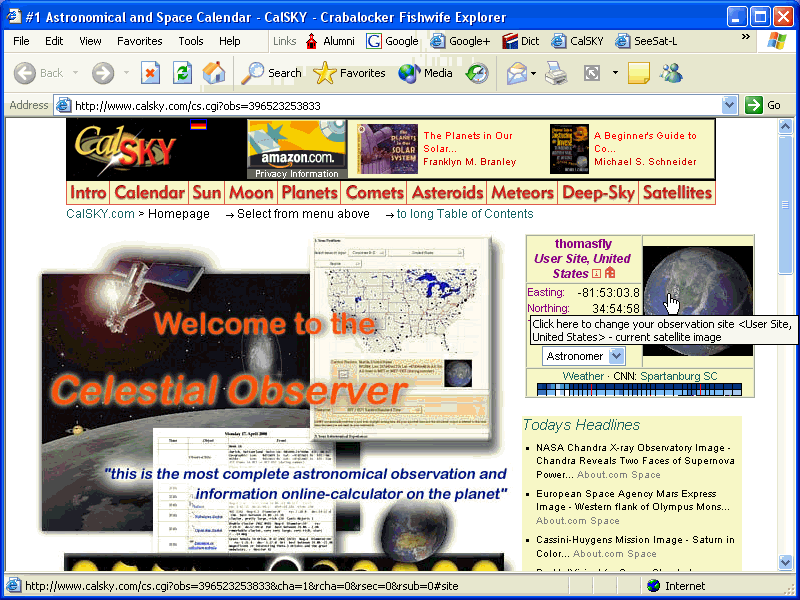This screenshot has height=600, width=800.
Task: Open the Alumni link bar icon
Action: click(x=311, y=41)
